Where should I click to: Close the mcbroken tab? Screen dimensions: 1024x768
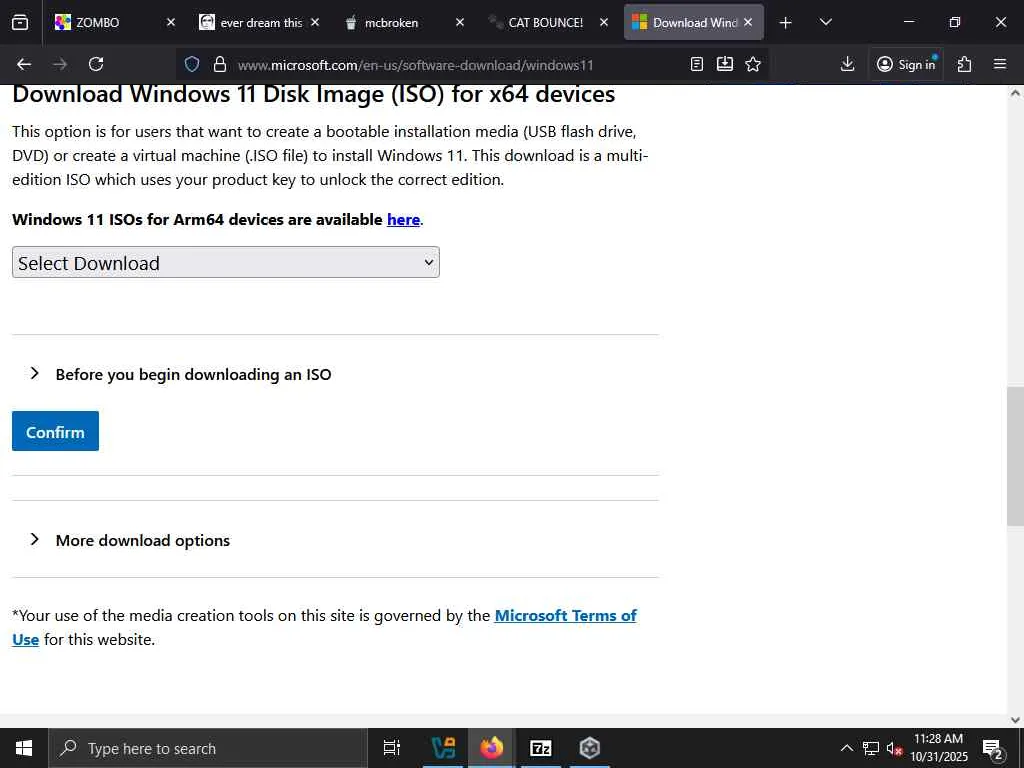coord(460,22)
